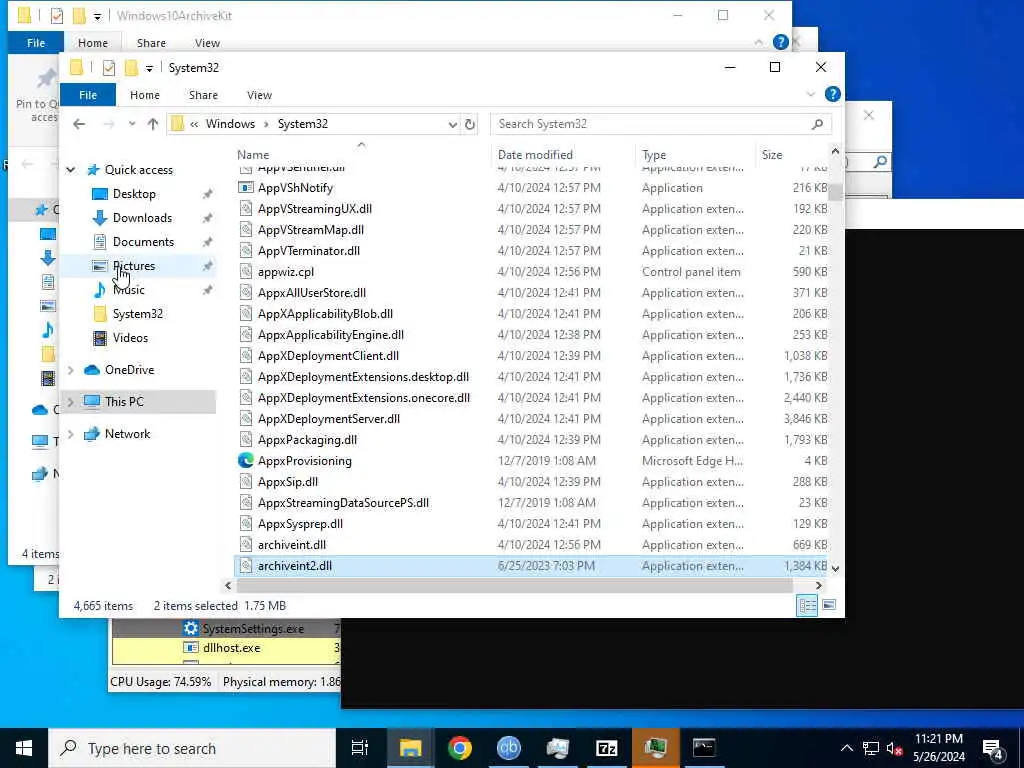Open Desktop in Quick access
This screenshot has width=1024, height=768.
pos(134,194)
